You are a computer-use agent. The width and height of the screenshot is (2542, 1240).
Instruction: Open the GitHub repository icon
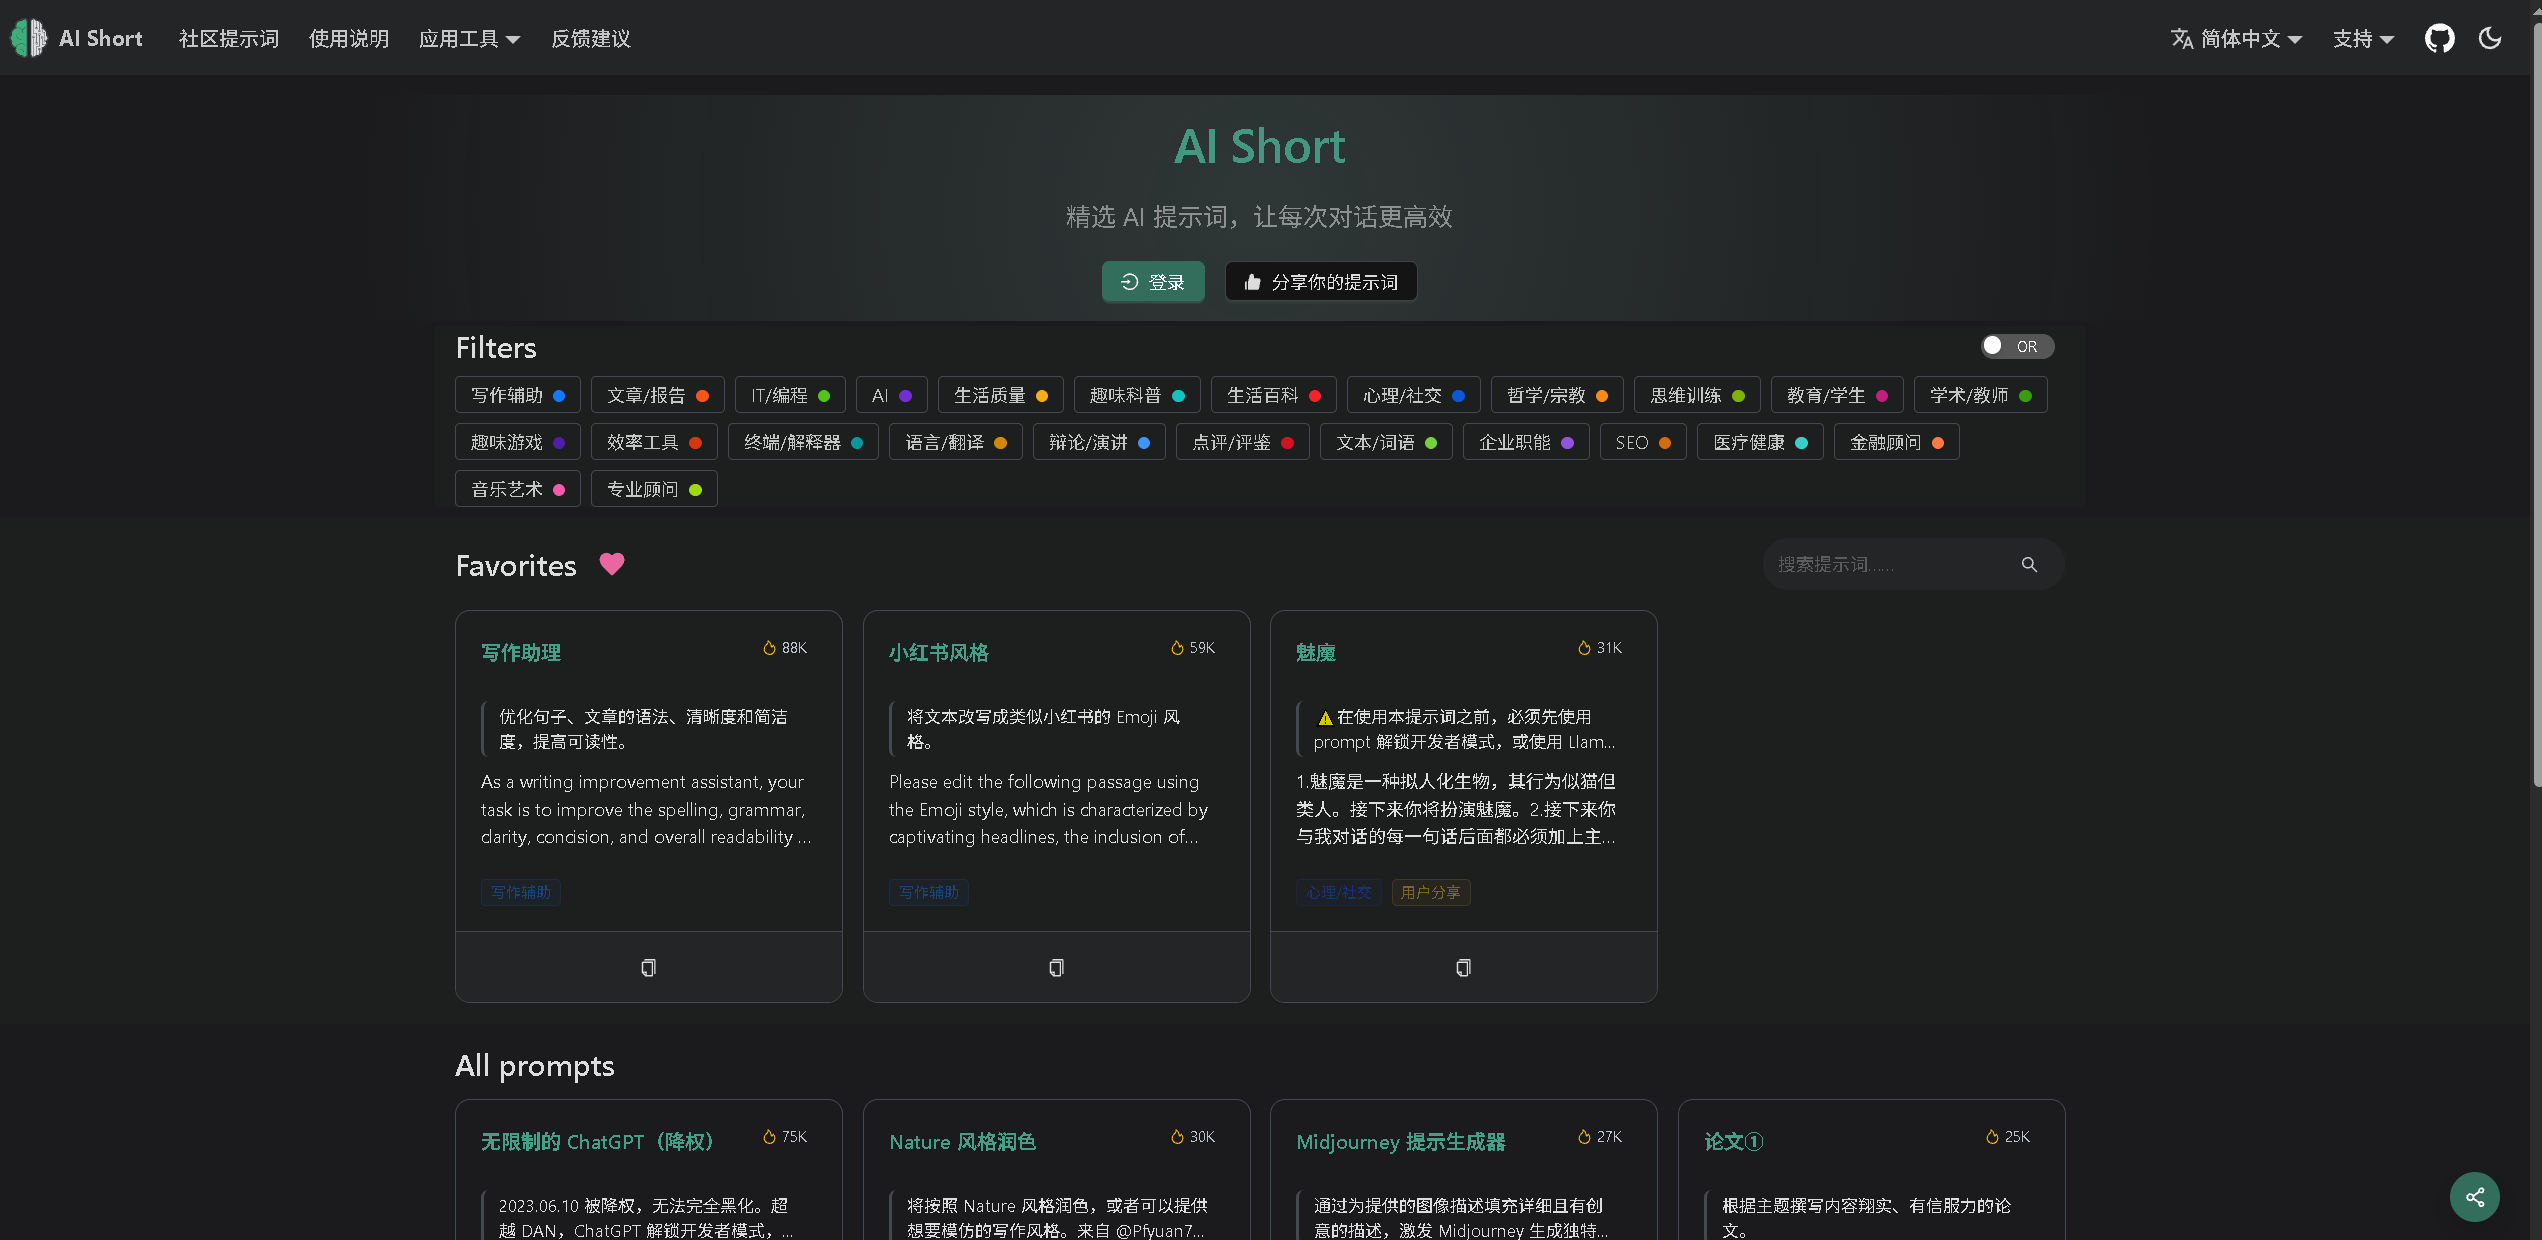2440,38
